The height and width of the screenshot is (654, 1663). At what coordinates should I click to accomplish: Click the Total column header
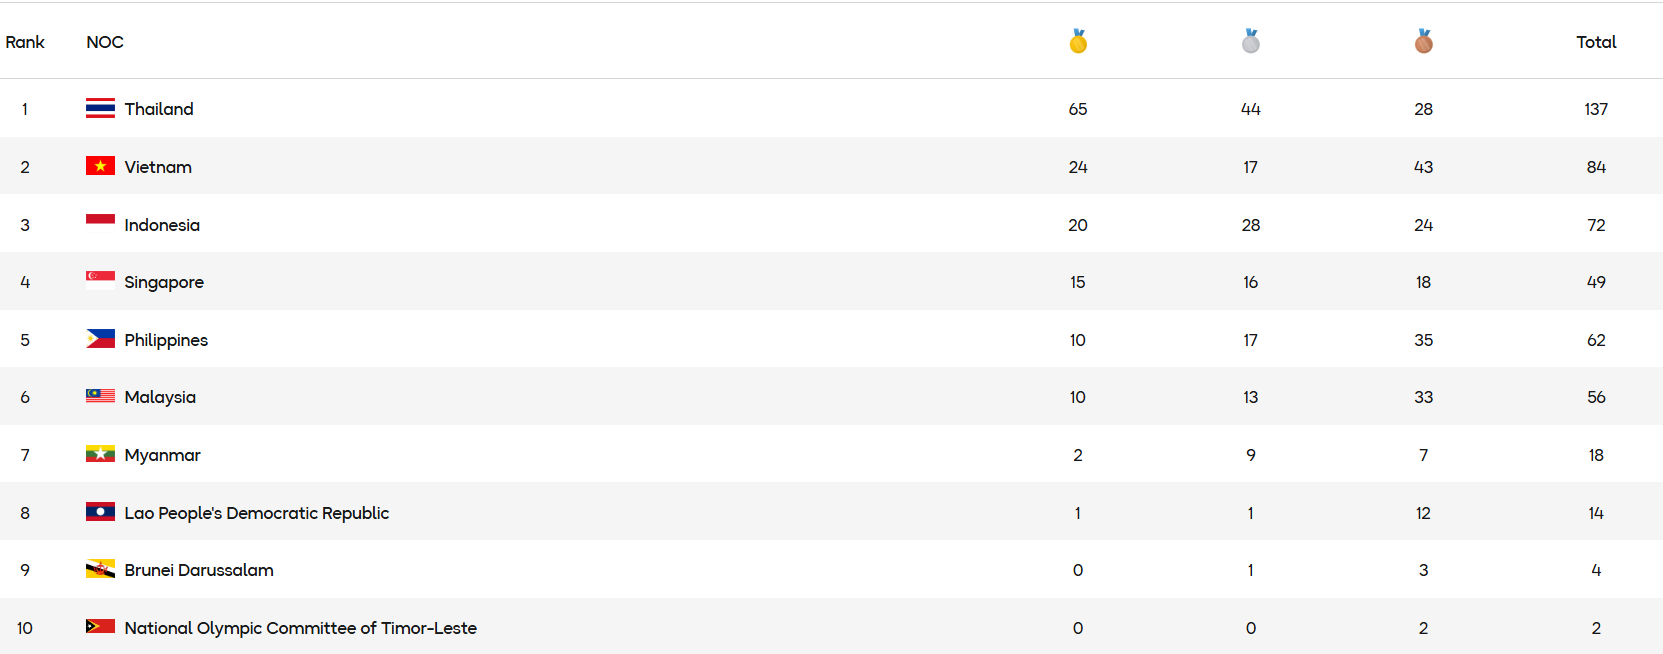[x=1596, y=42]
